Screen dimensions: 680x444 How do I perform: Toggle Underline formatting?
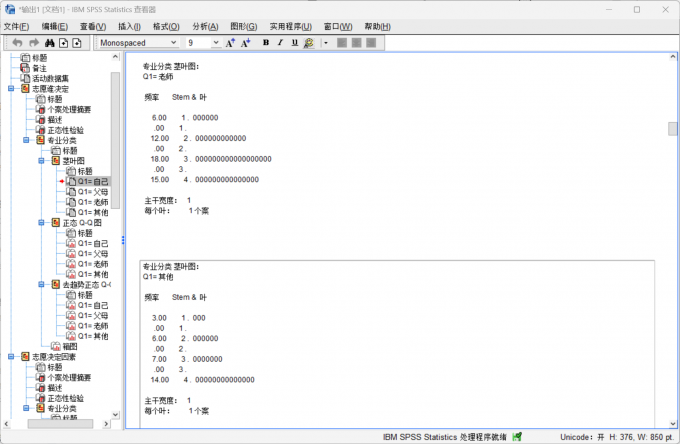pos(295,42)
